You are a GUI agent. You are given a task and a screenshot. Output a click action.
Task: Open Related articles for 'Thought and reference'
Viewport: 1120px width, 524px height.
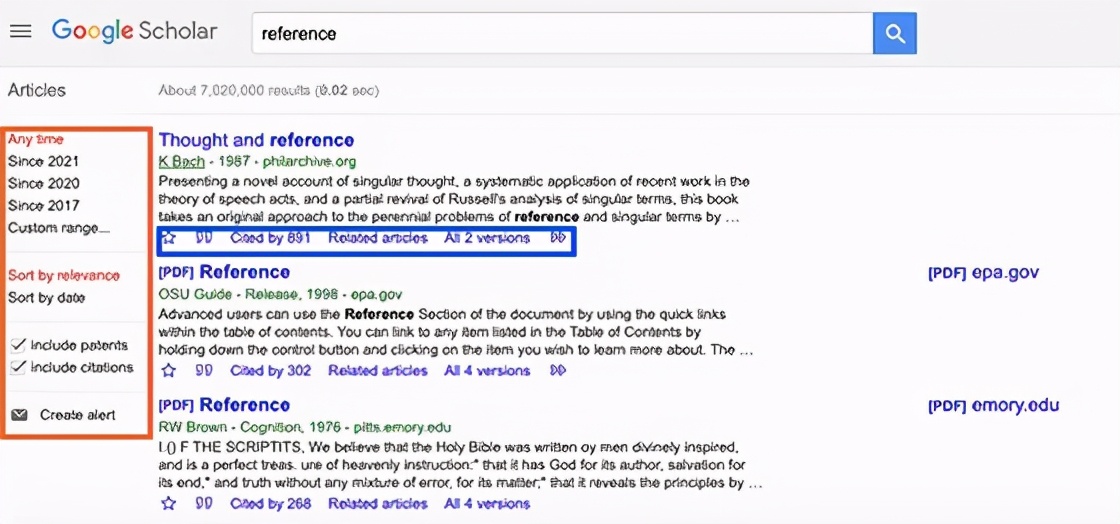click(x=378, y=238)
